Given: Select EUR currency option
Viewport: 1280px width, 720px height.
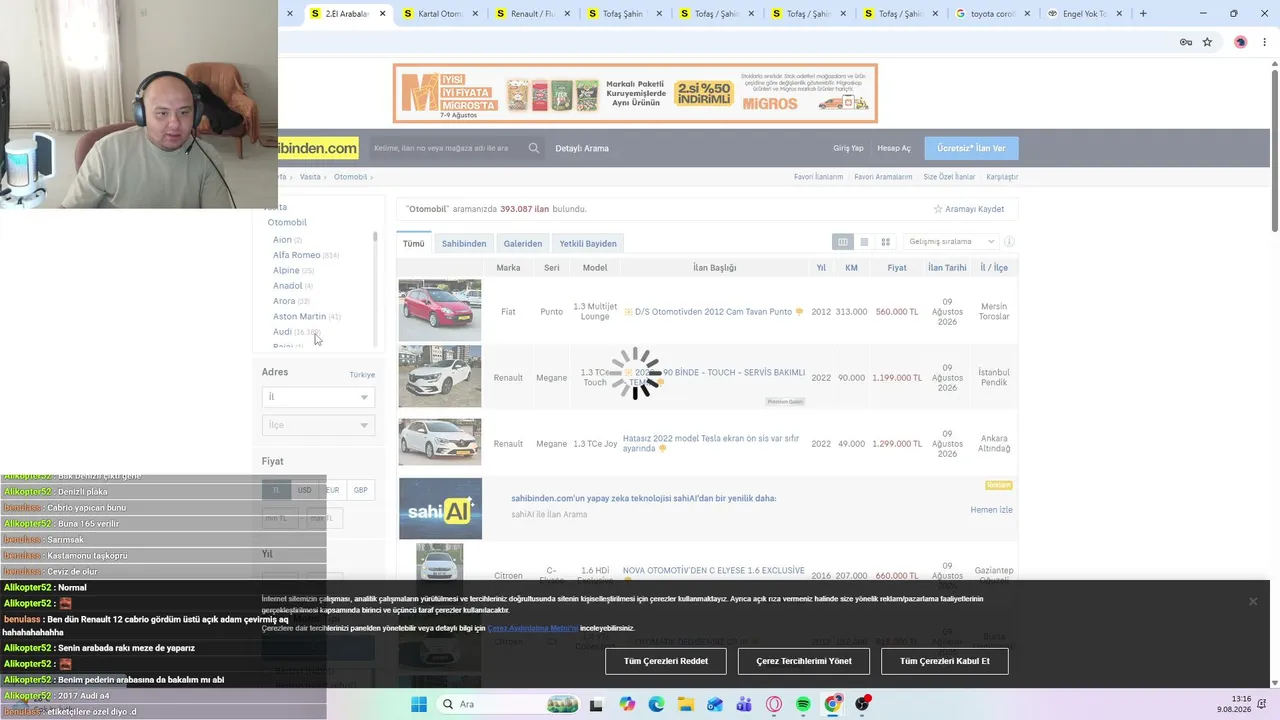Looking at the screenshot, I should pyautogui.click(x=332, y=490).
